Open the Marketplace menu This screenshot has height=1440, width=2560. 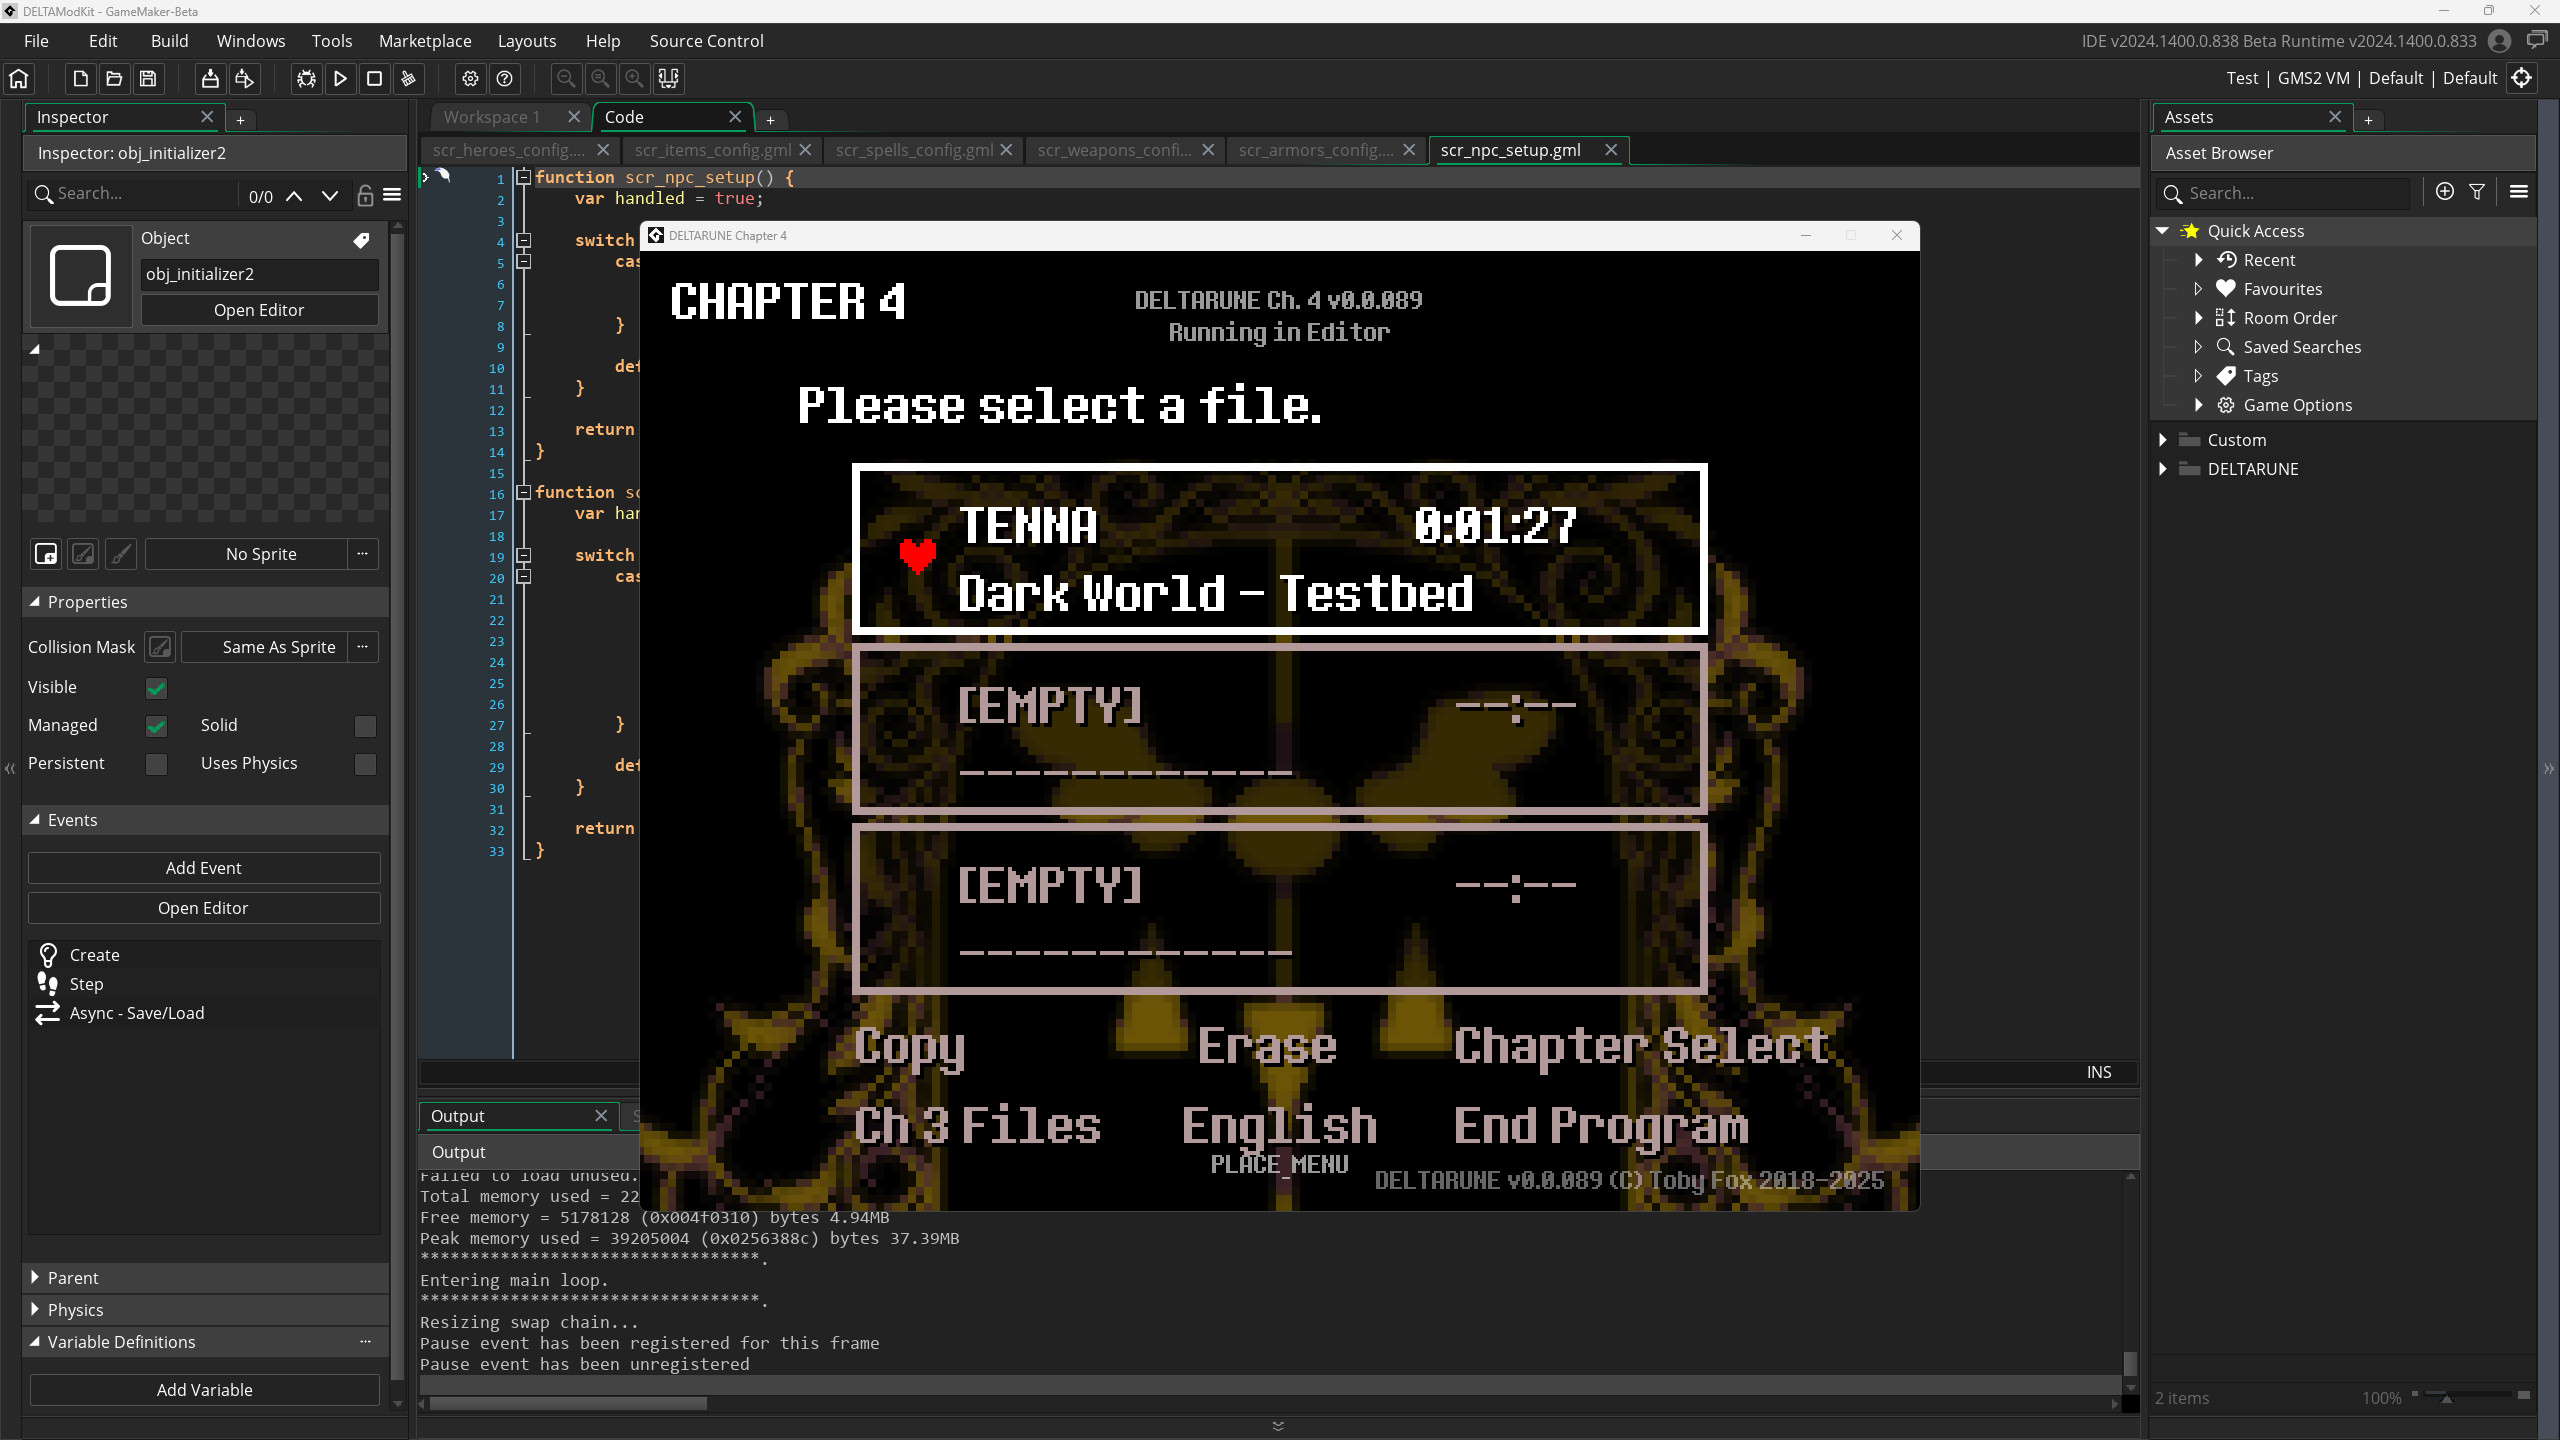(x=425, y=41)
